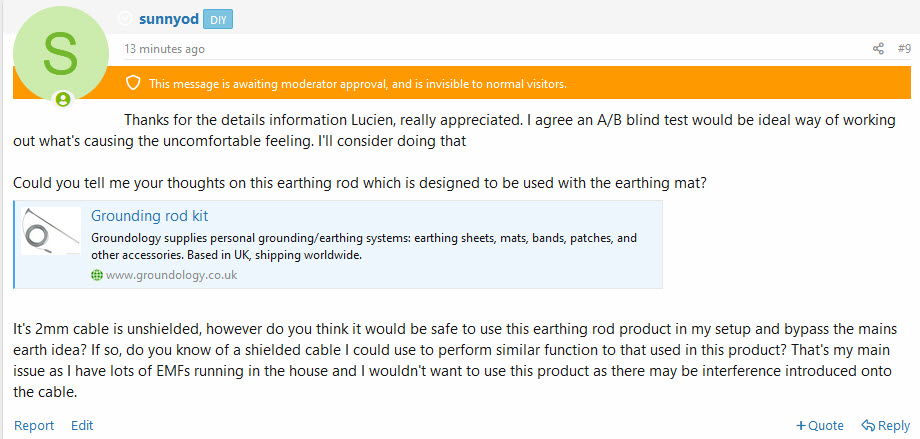This screenshot has width=920, height=439.
Task: Click the Groundology description in link preview
Action: (364, 248)
